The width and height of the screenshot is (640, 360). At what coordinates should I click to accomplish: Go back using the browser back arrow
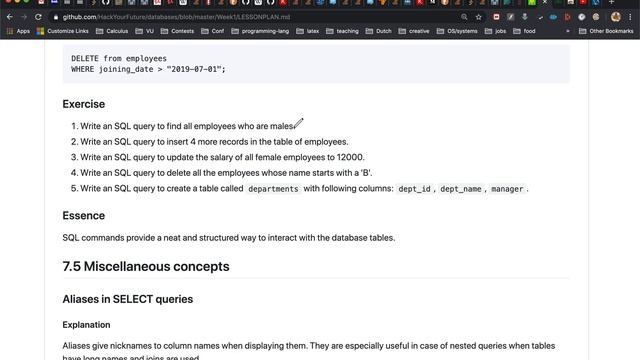click(x=9, y=17)
